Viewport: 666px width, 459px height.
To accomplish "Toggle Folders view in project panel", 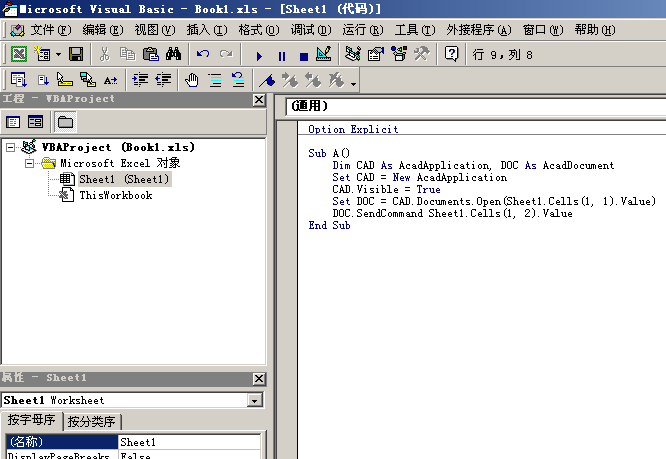I will pos(65,122).
